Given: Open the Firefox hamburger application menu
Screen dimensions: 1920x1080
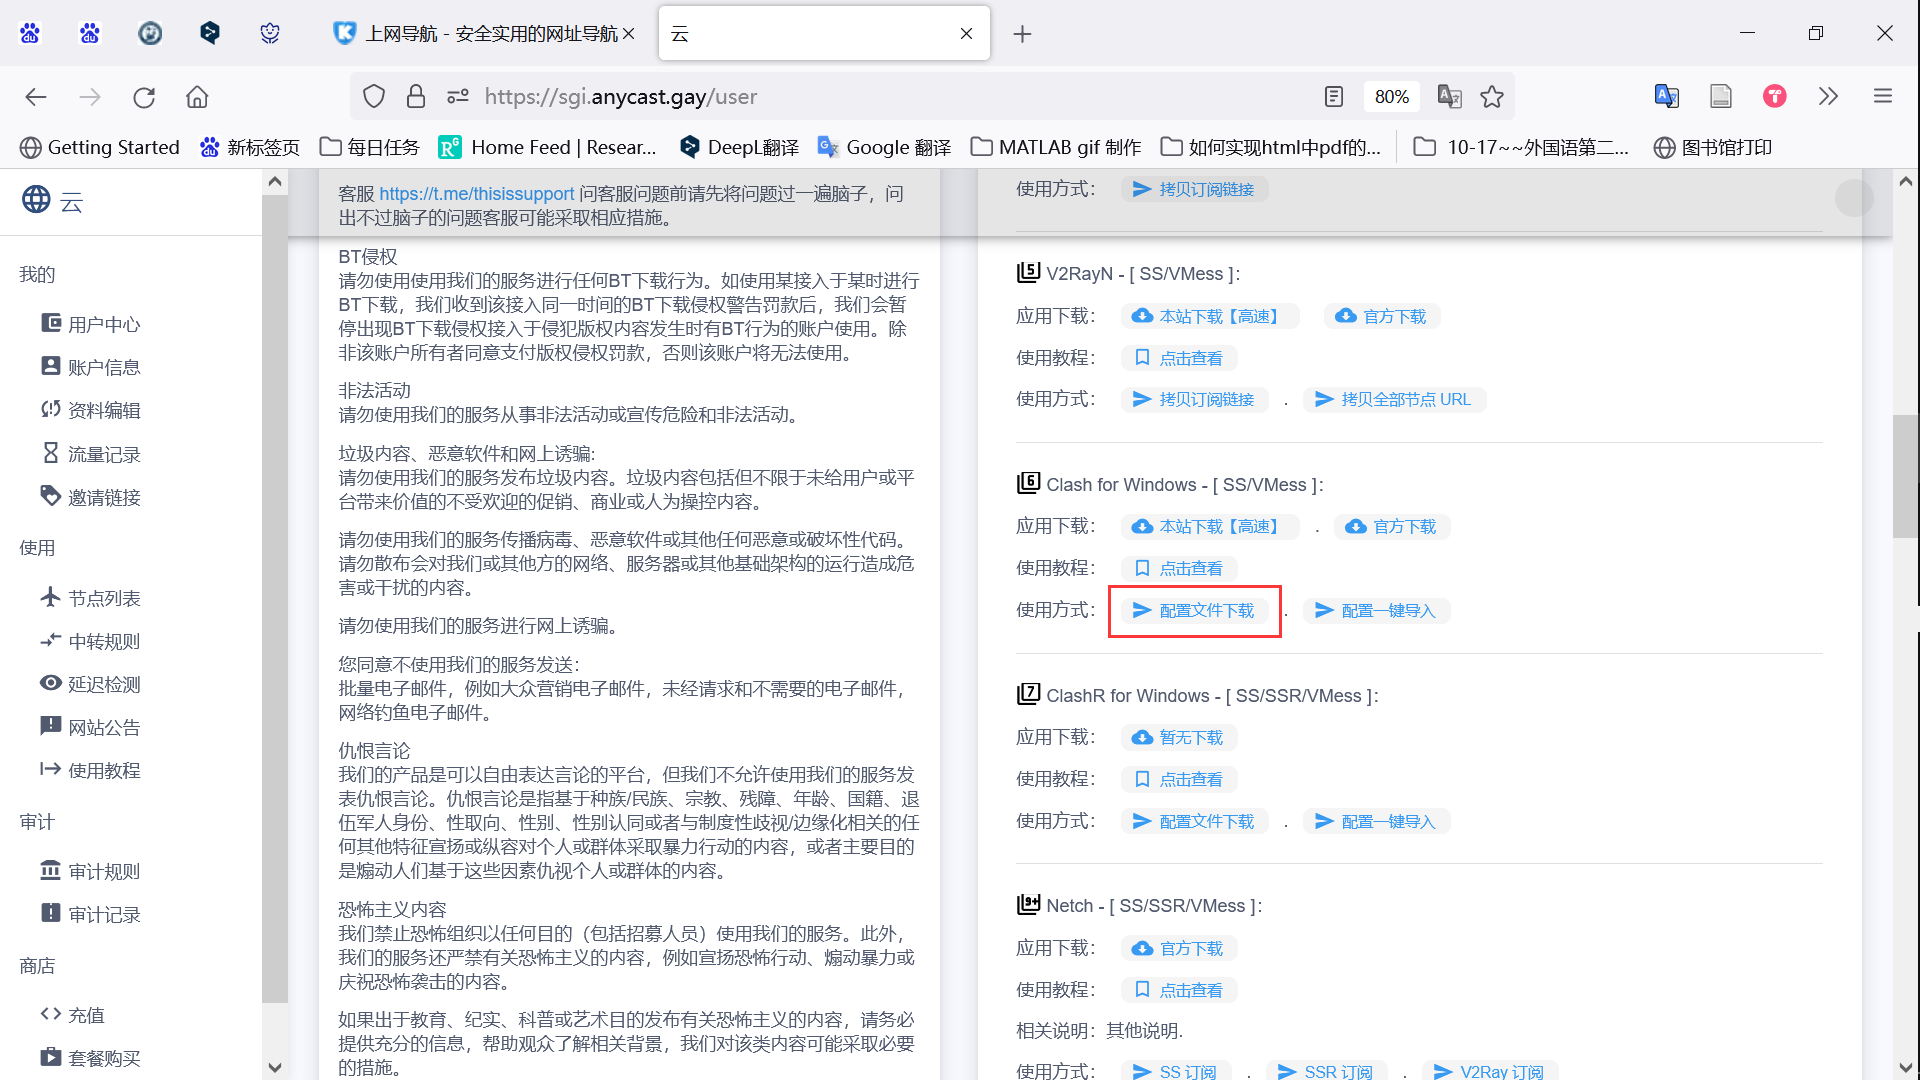Looking at the screenshot, I should [1883, 97].
